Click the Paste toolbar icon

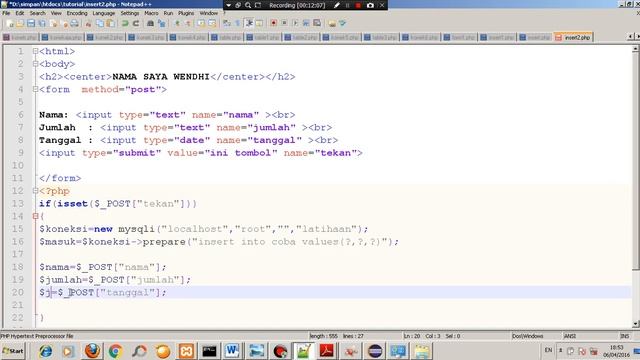pos(110,23)
